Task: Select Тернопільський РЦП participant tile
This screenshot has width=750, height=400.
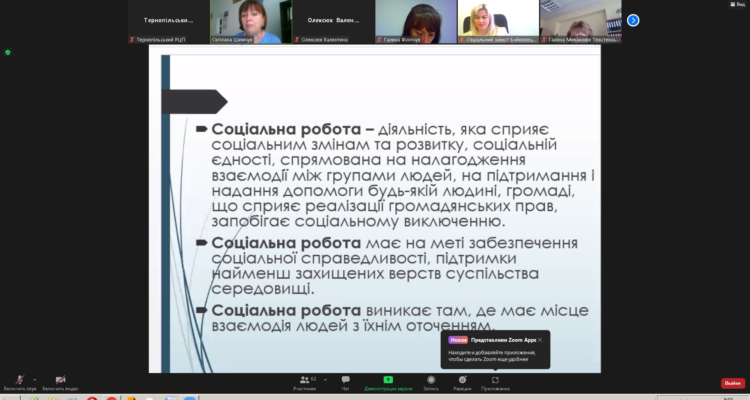Action: 163,22
